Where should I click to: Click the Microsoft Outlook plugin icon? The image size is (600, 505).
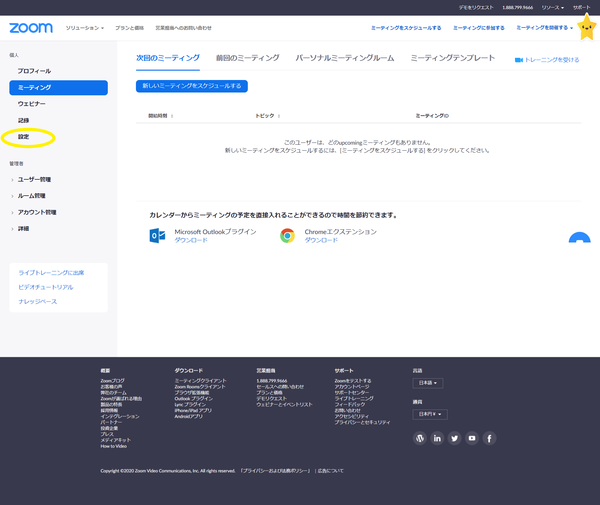[x=157, y=235]
